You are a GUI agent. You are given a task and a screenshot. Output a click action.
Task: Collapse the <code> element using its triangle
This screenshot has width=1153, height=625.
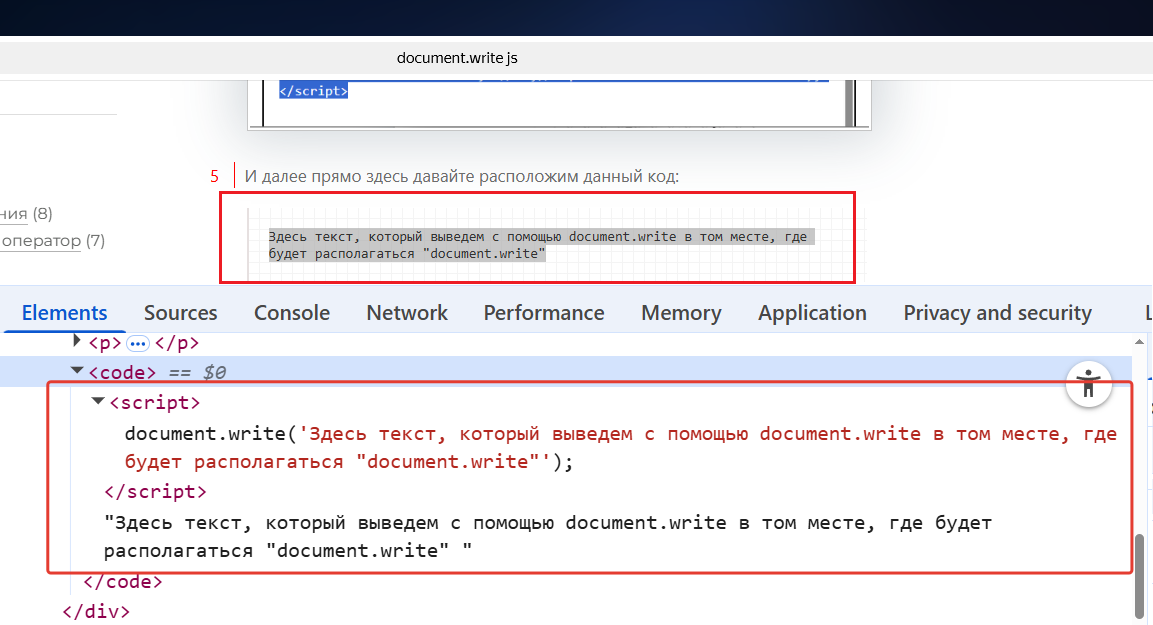tap(78, 371)
